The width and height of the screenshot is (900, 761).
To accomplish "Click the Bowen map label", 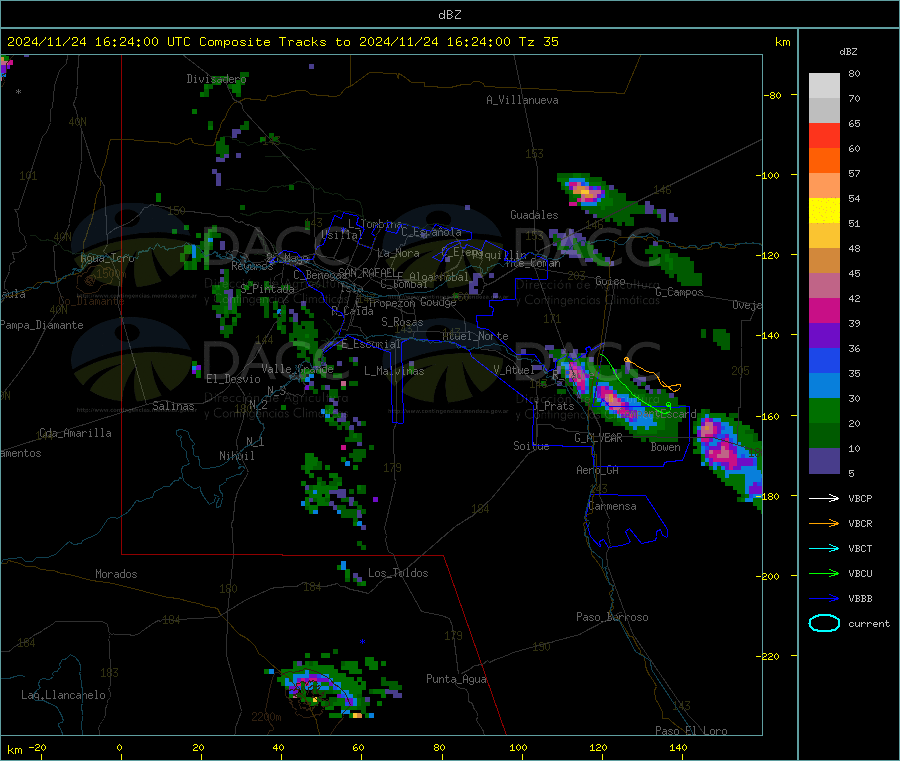I will [x=665, y=447].
